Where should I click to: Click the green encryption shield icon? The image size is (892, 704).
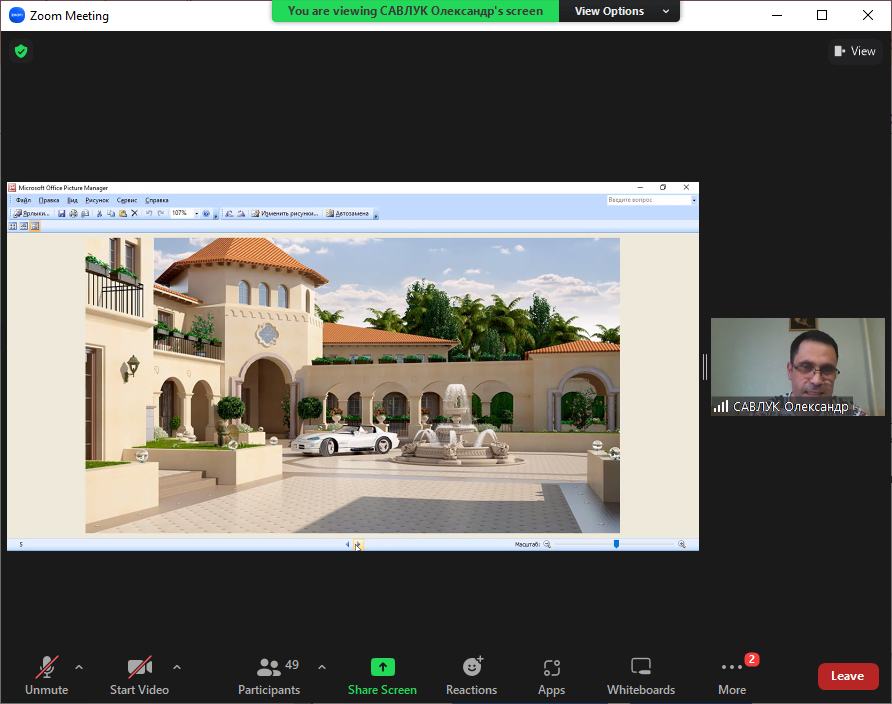click(x=21, y=51)
